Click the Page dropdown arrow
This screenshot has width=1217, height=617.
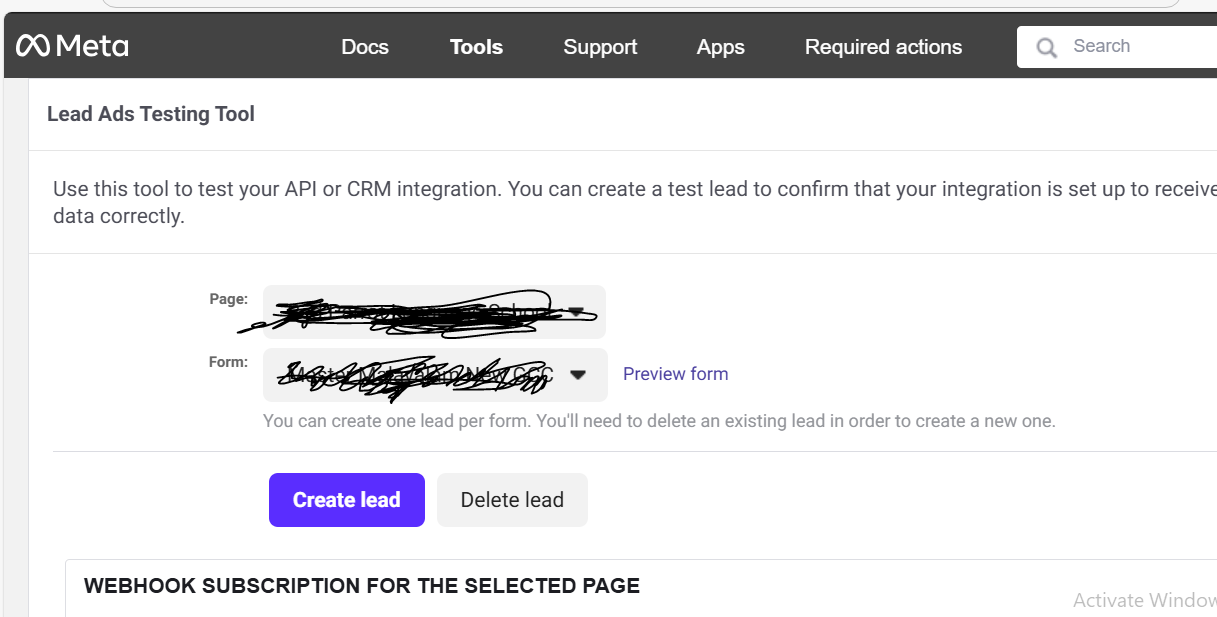[575, 312]
